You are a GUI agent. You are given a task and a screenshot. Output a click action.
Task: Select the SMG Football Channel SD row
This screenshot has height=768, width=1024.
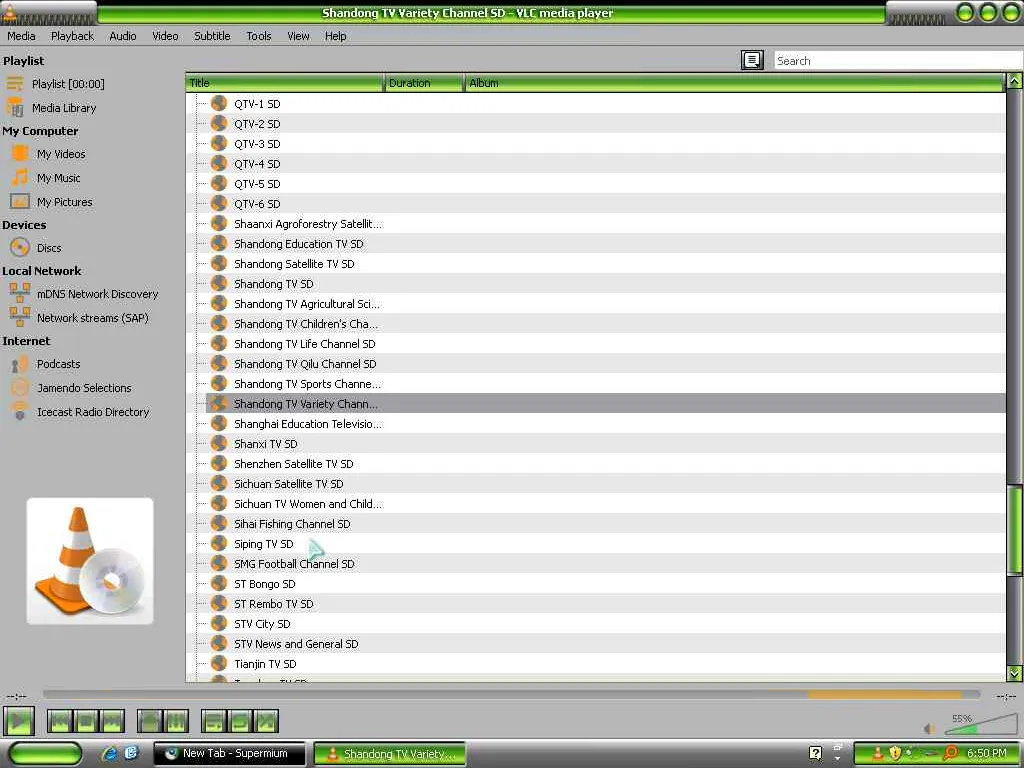(595, 564)
